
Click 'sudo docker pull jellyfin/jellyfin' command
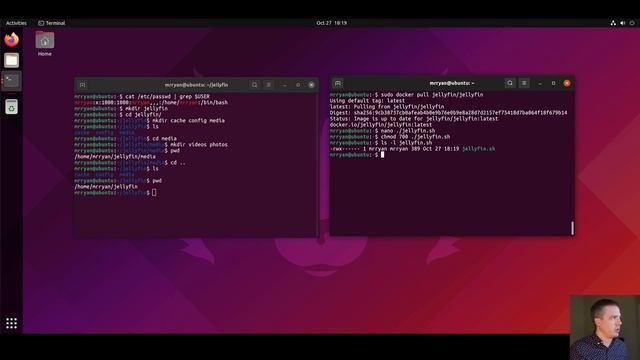pos(432,95)
